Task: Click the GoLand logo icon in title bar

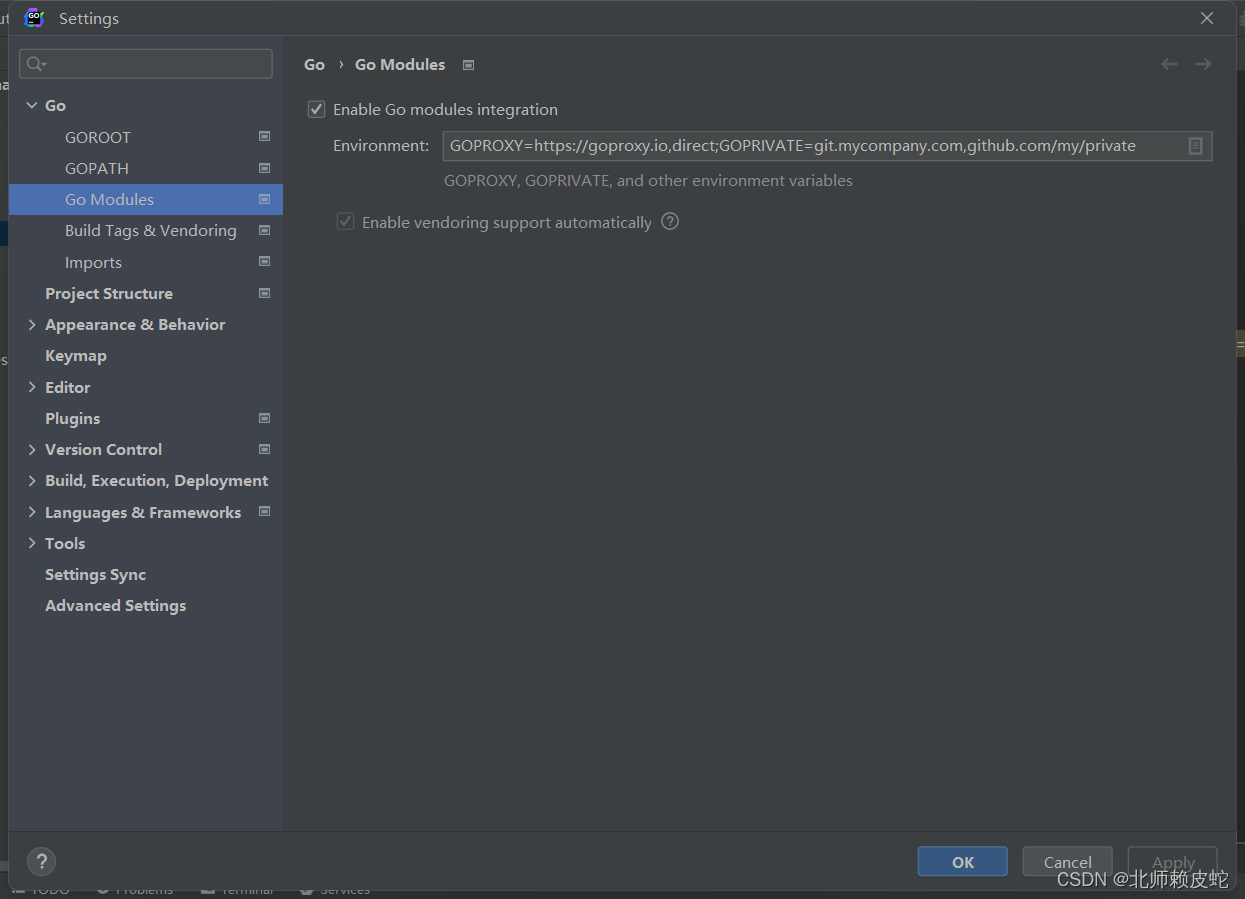Action: (x=34, y=18)
